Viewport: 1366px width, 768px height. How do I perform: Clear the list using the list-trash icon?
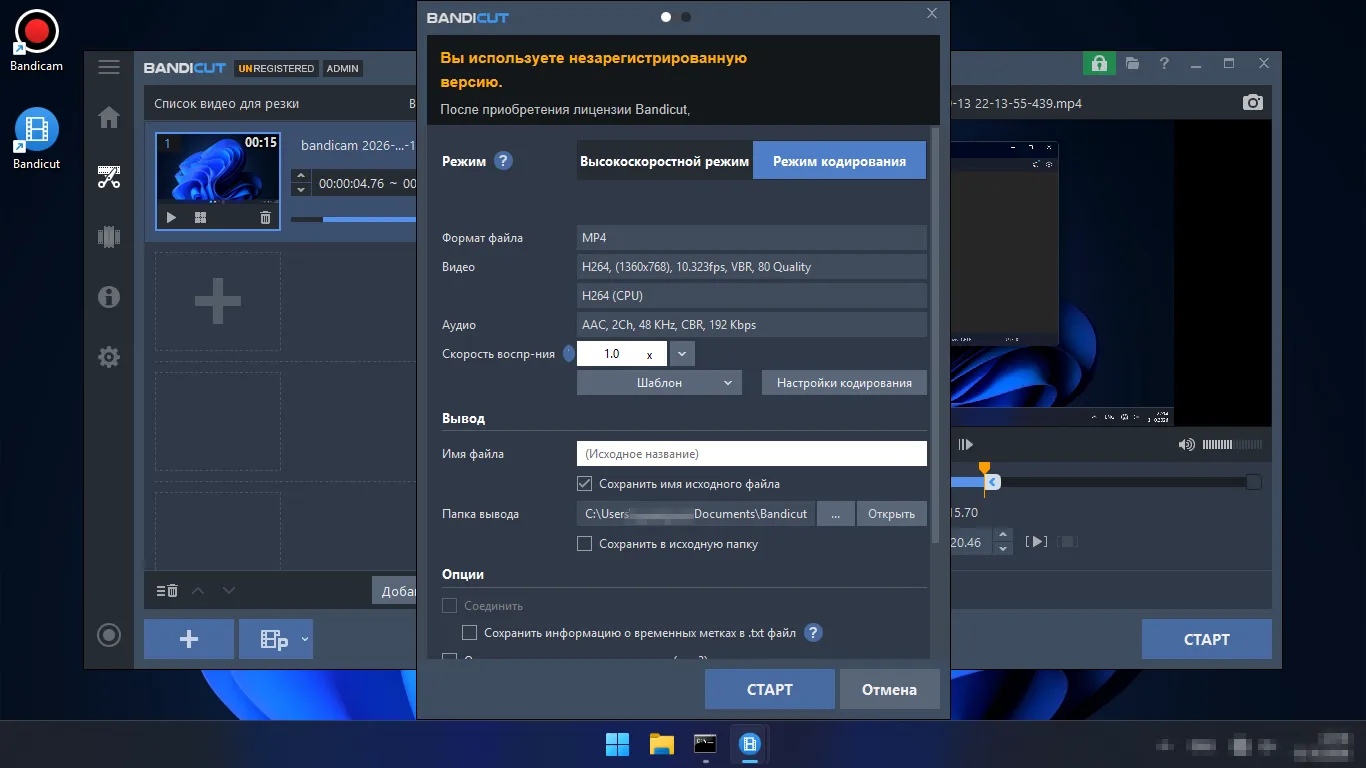coord(167,591)
